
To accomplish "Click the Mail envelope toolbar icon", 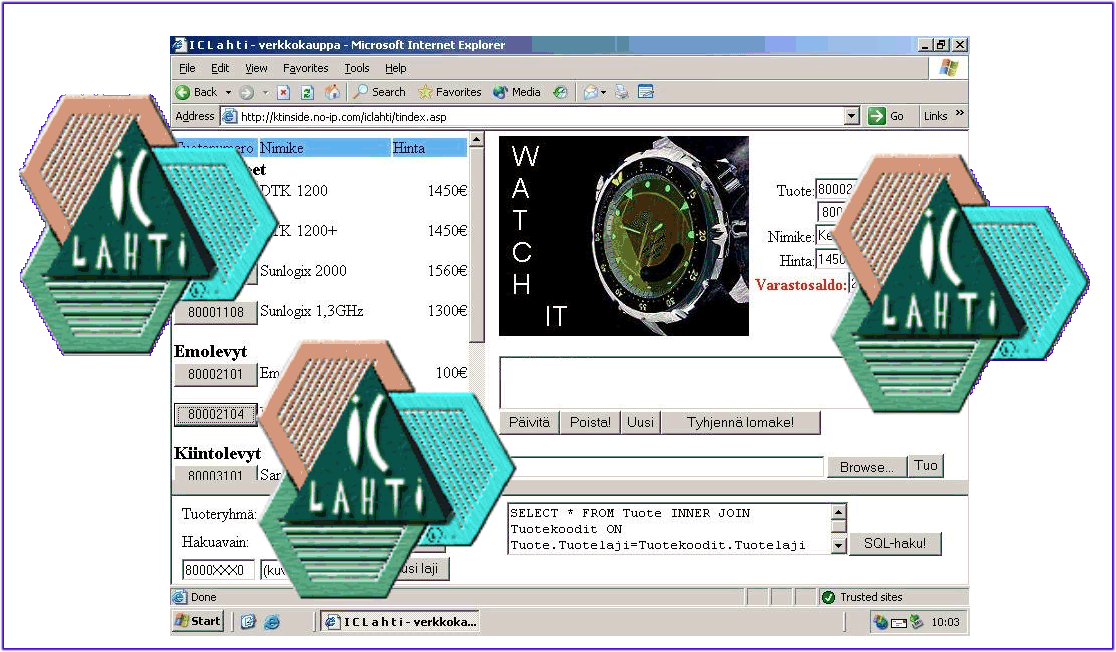I will pyautogui.click(x=590, y=92).
